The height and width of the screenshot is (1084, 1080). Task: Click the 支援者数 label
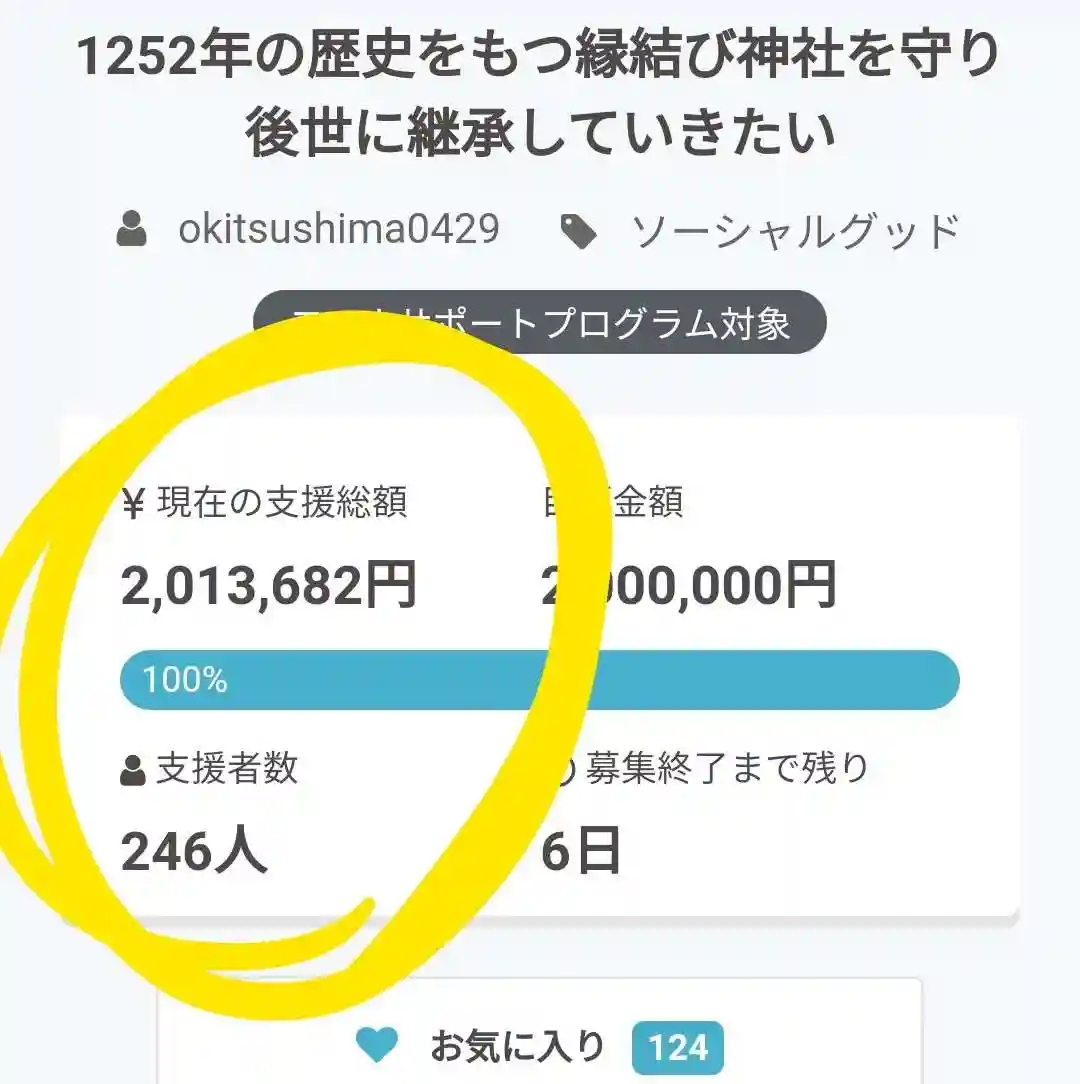pyautogui.click(x=227, y=769)
